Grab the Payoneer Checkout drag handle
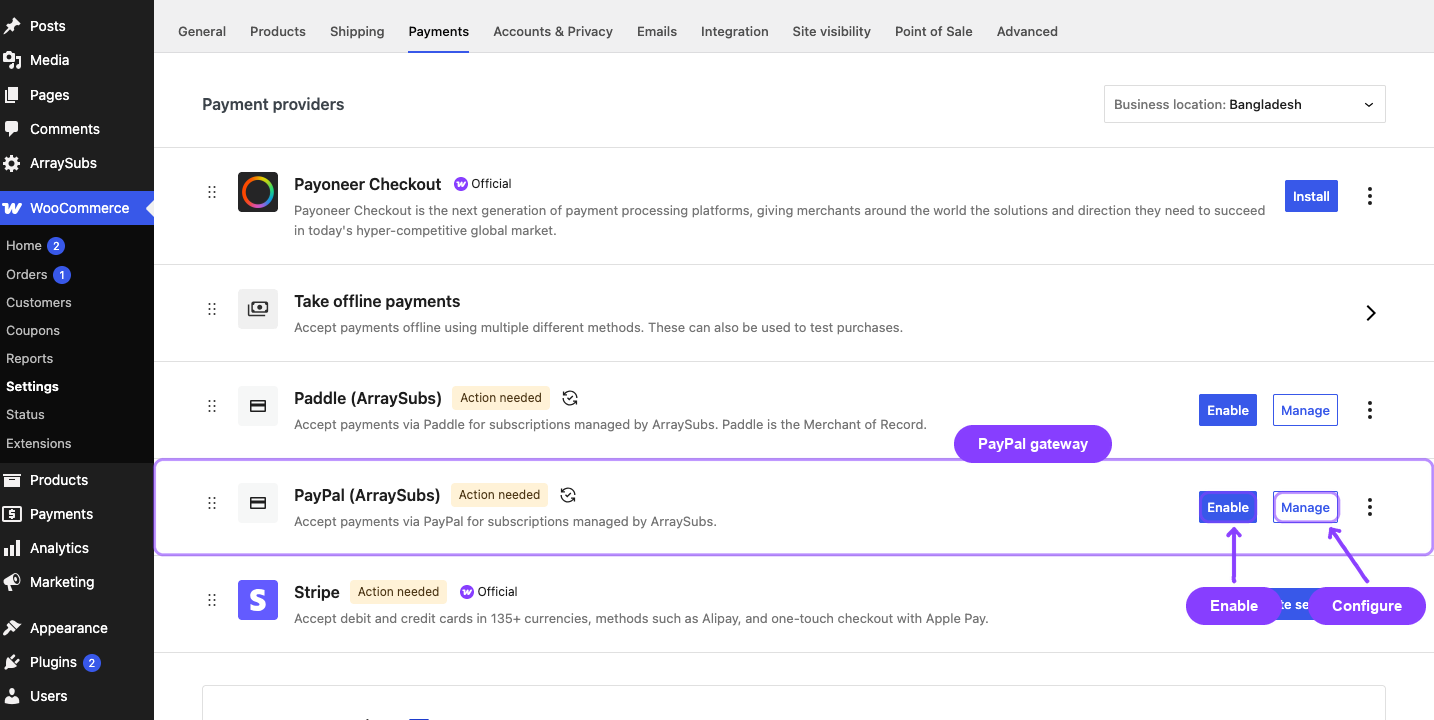 point(212,192)
